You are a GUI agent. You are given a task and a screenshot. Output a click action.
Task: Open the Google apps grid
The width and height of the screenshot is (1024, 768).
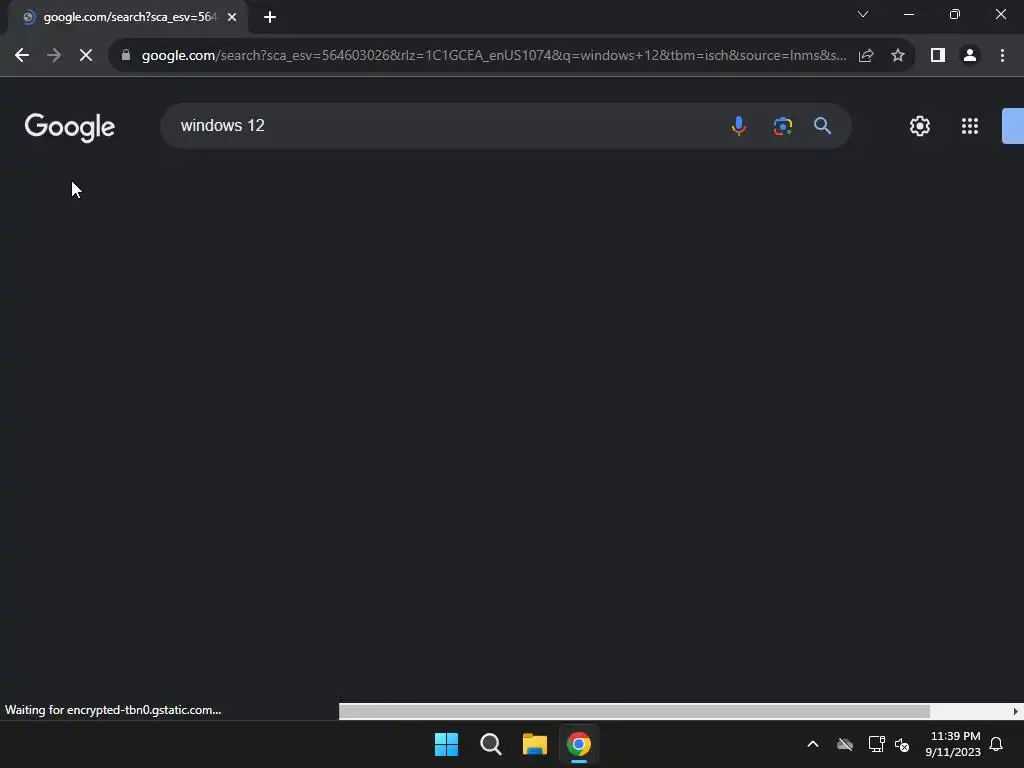(x=970, y=125)
